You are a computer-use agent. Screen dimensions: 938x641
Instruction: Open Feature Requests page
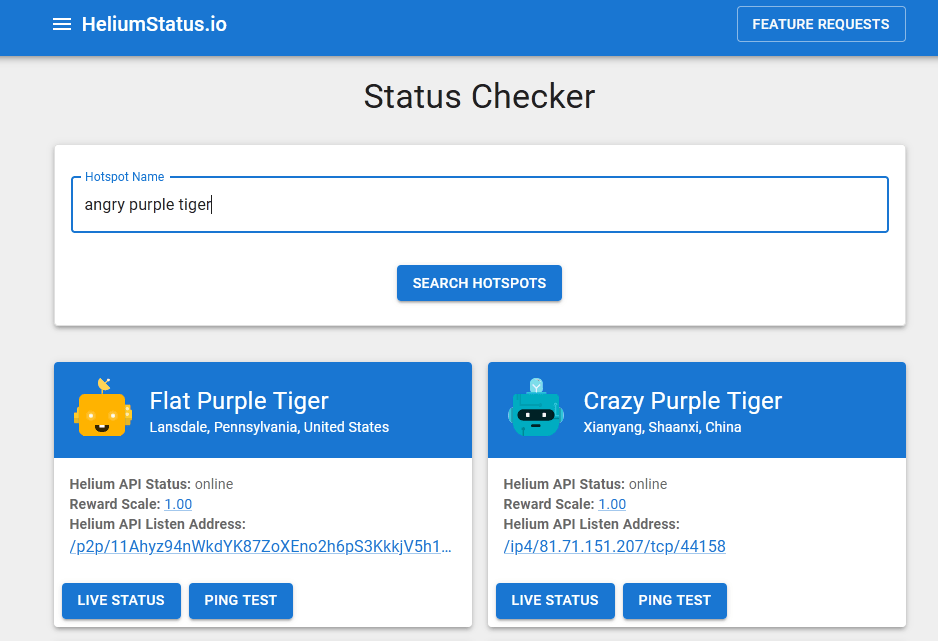pos(821,24)
